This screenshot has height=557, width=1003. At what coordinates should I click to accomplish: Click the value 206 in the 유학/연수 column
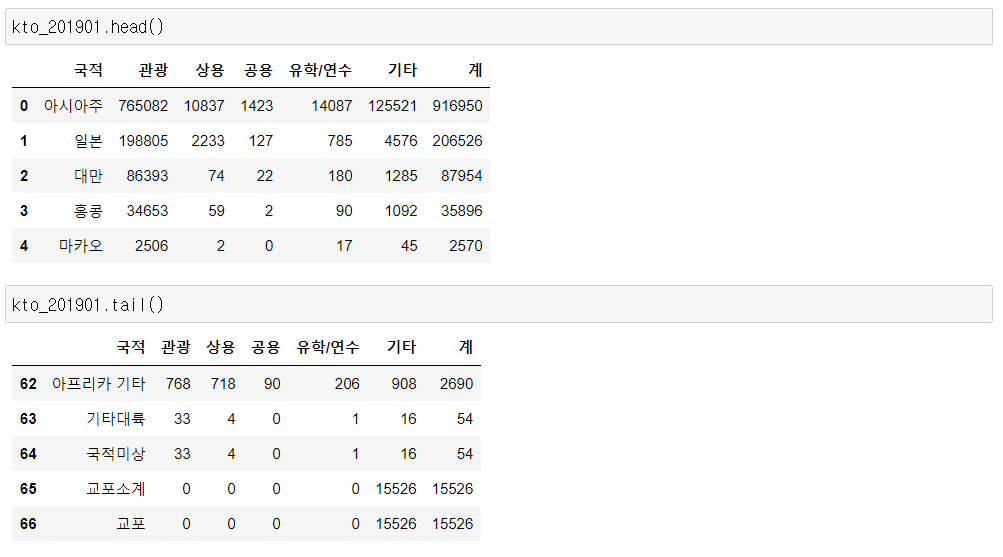tap(347, 384)
